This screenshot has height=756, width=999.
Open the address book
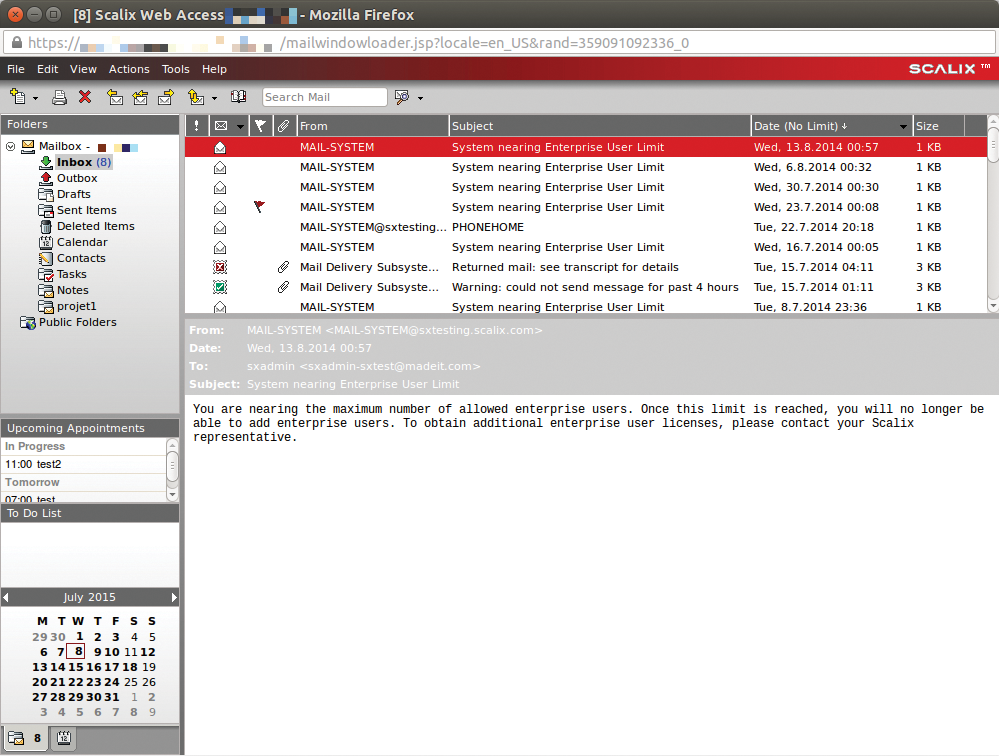pos(238,96)
